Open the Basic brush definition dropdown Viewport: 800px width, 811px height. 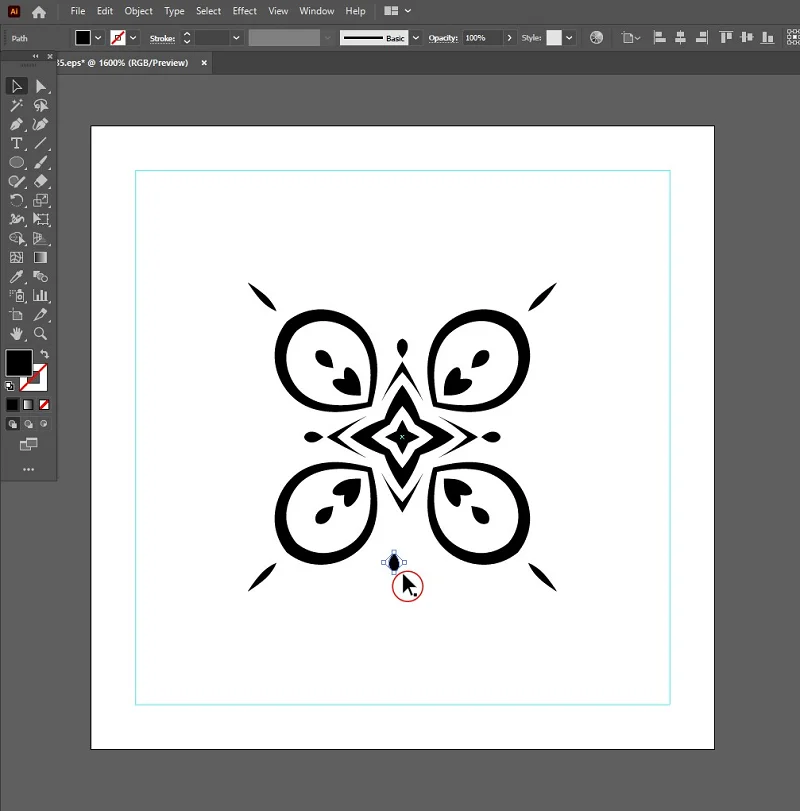pos(415,38)
